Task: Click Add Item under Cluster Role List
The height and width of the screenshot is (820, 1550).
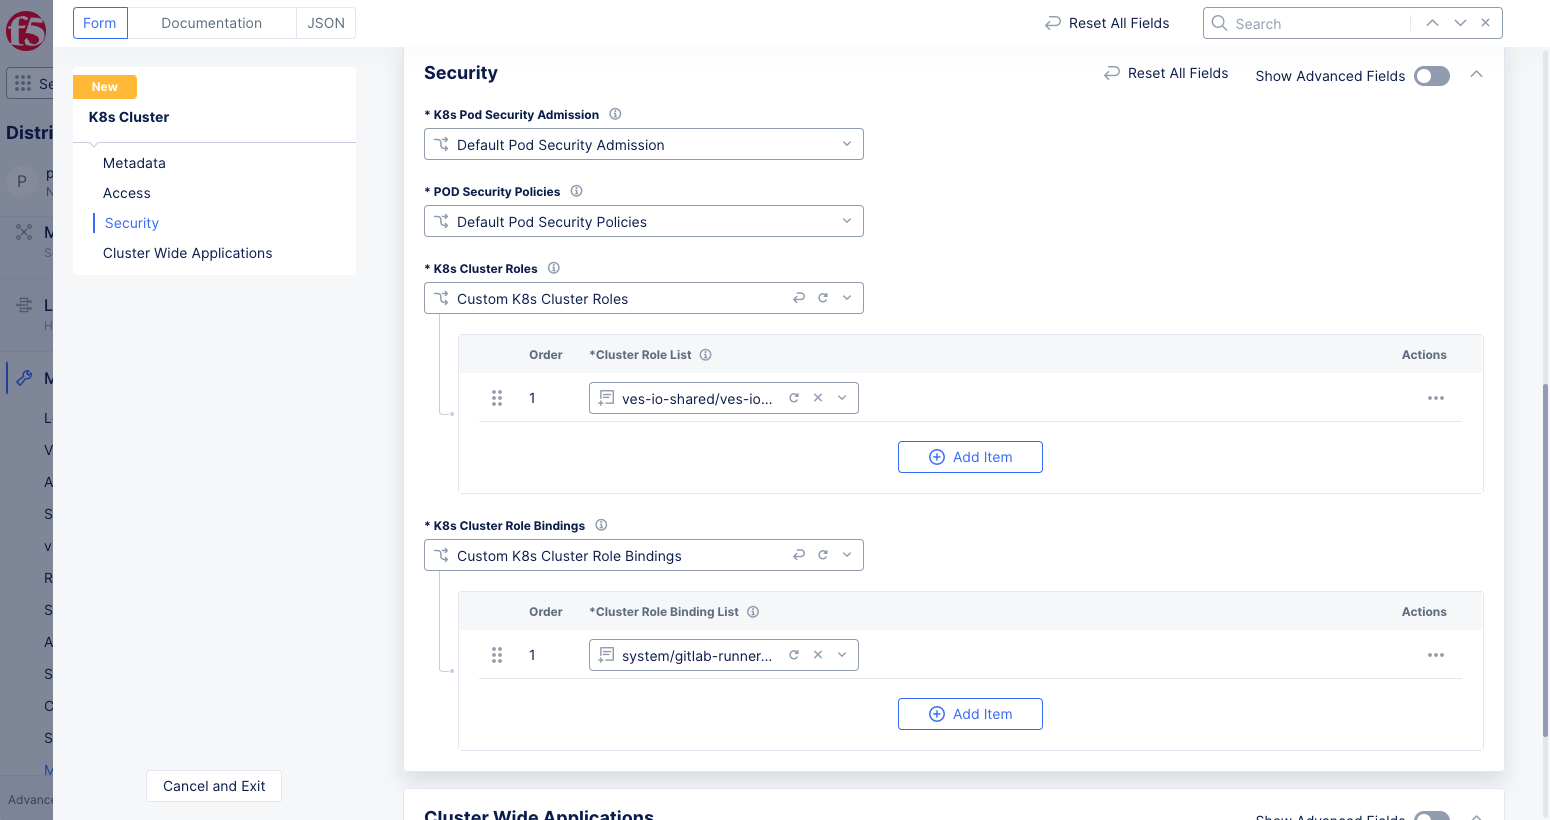Action: (970, 457)
